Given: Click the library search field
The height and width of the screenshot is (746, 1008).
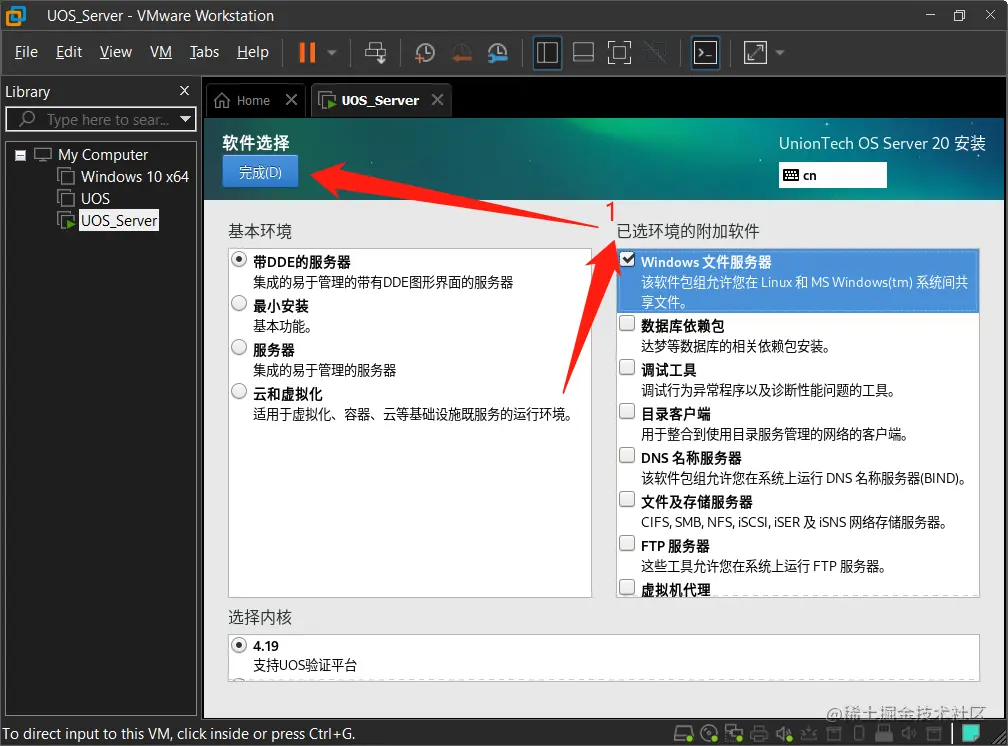Looking at the screenshot, I should click(101, 119).
